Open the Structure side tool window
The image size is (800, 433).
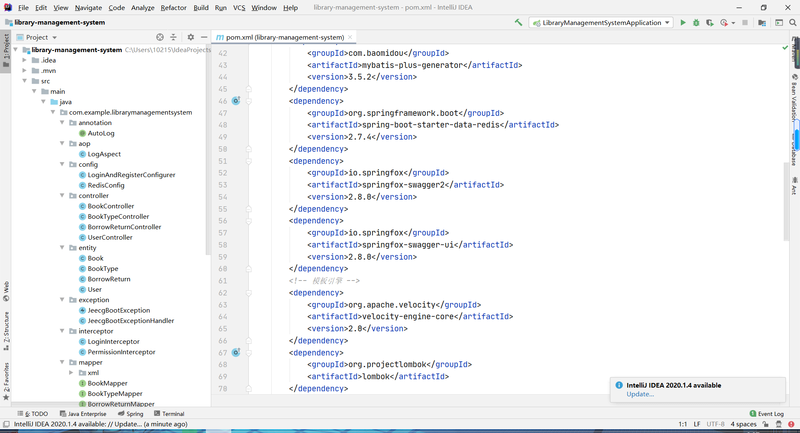coord(6,332)
